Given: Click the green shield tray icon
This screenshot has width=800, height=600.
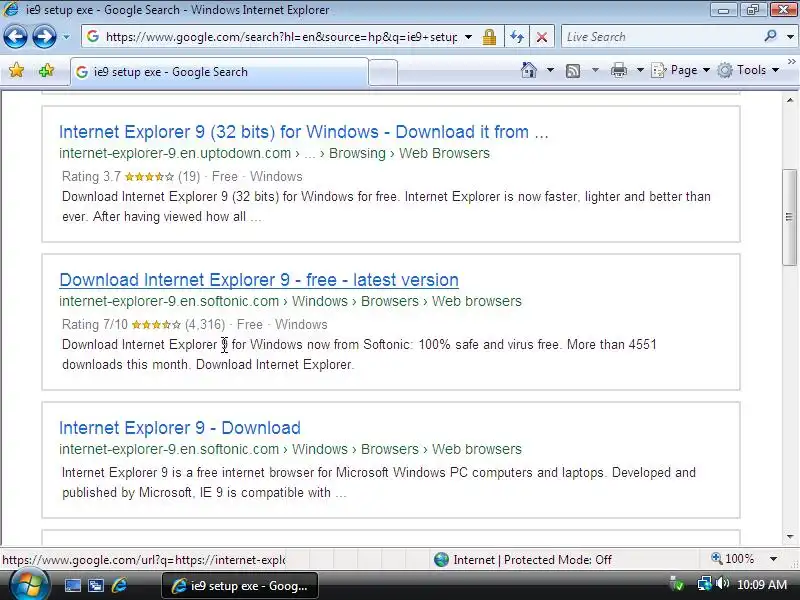Looking at the screenshot, I should tap(677, 584).
